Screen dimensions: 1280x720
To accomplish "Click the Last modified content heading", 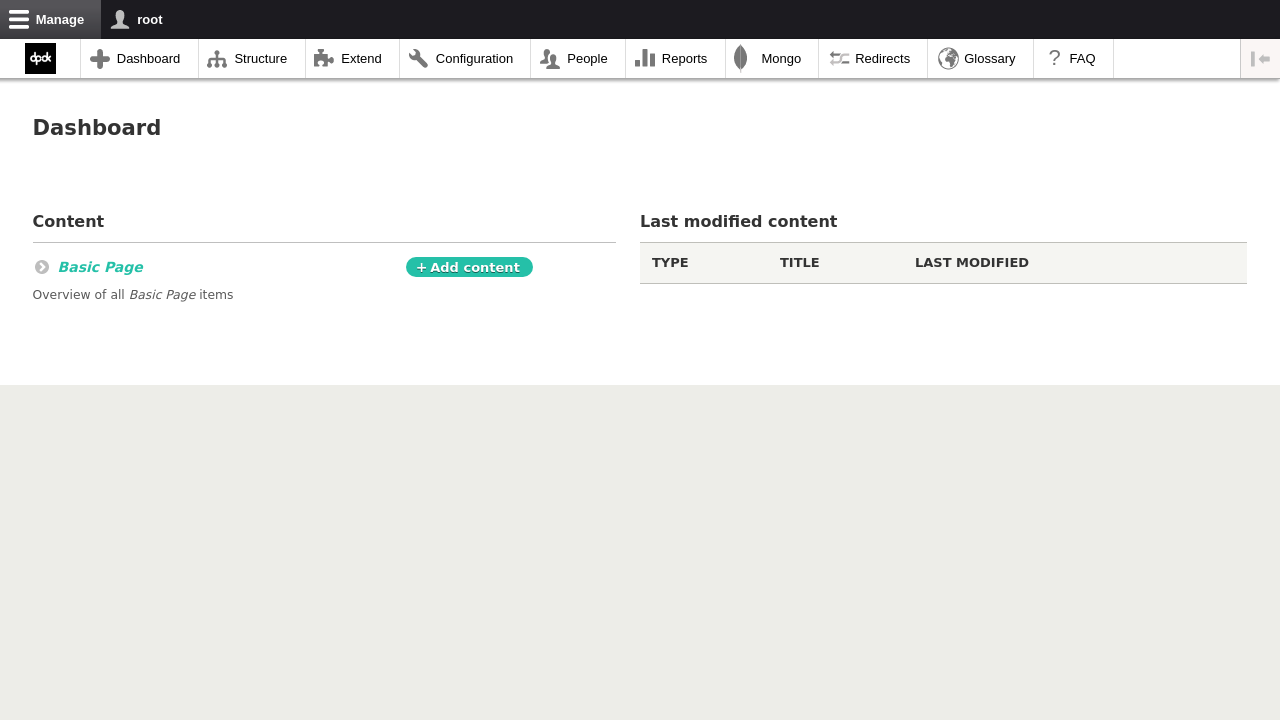I will [x=738, y=222].
